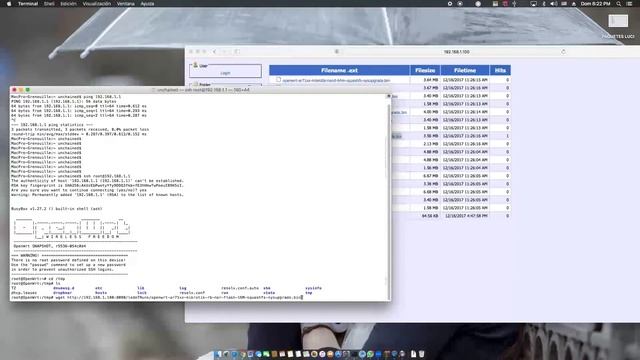This screenshot has width=640, height=360.
Task: Click the Terminal window title bar
Action: tap(200, 89)
